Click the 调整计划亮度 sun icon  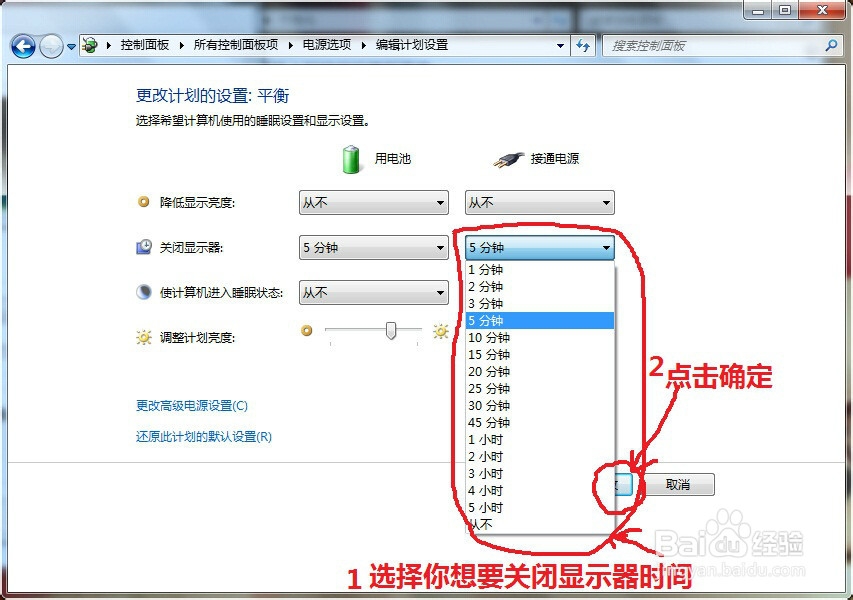pos(144,337)
